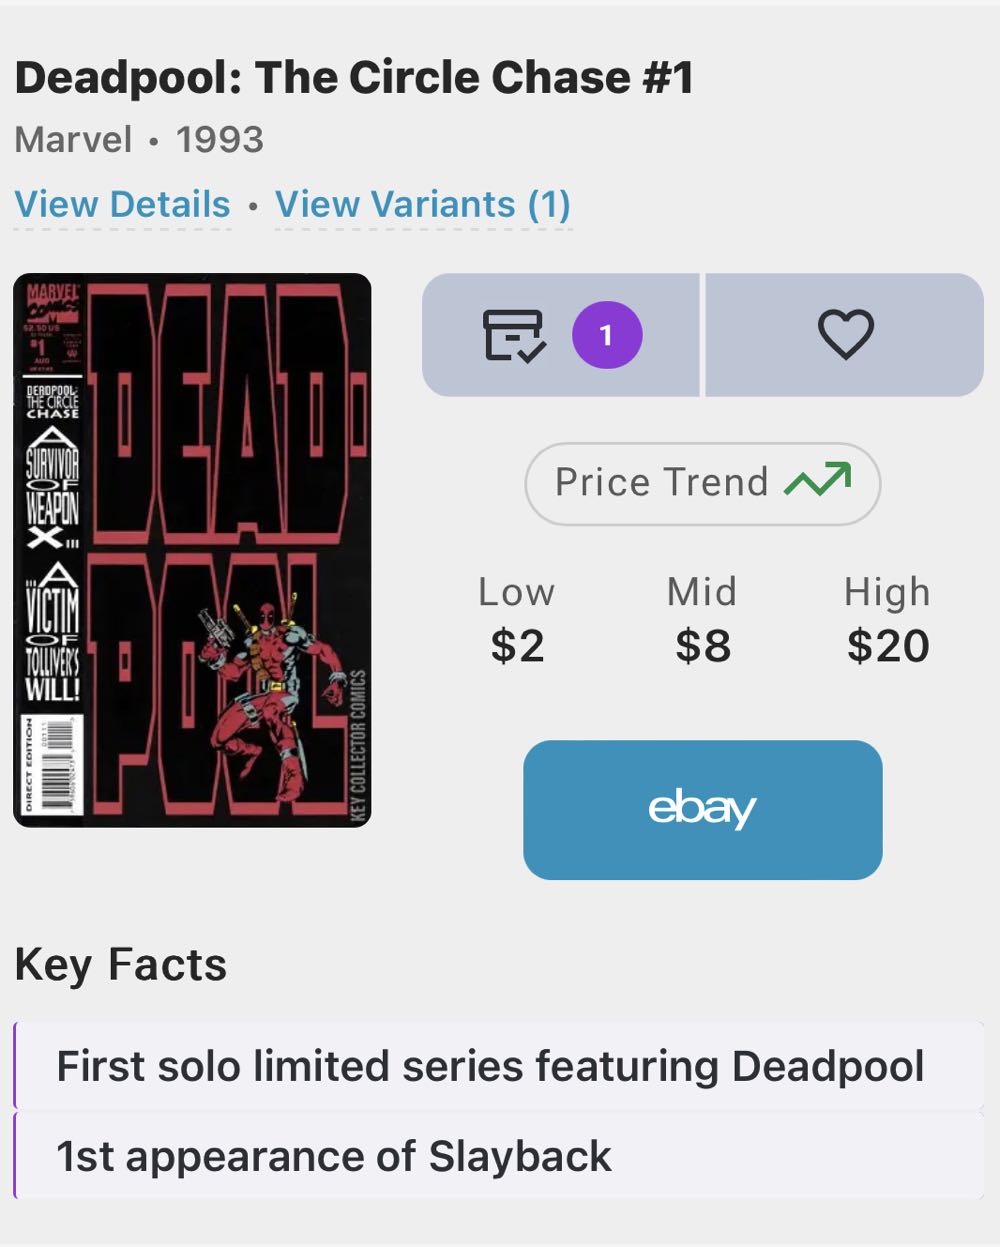Tap the heart to add to wishlist
Image resolution: width=1000 pixels, height=1247 pixels.
(x=845, y=336)
